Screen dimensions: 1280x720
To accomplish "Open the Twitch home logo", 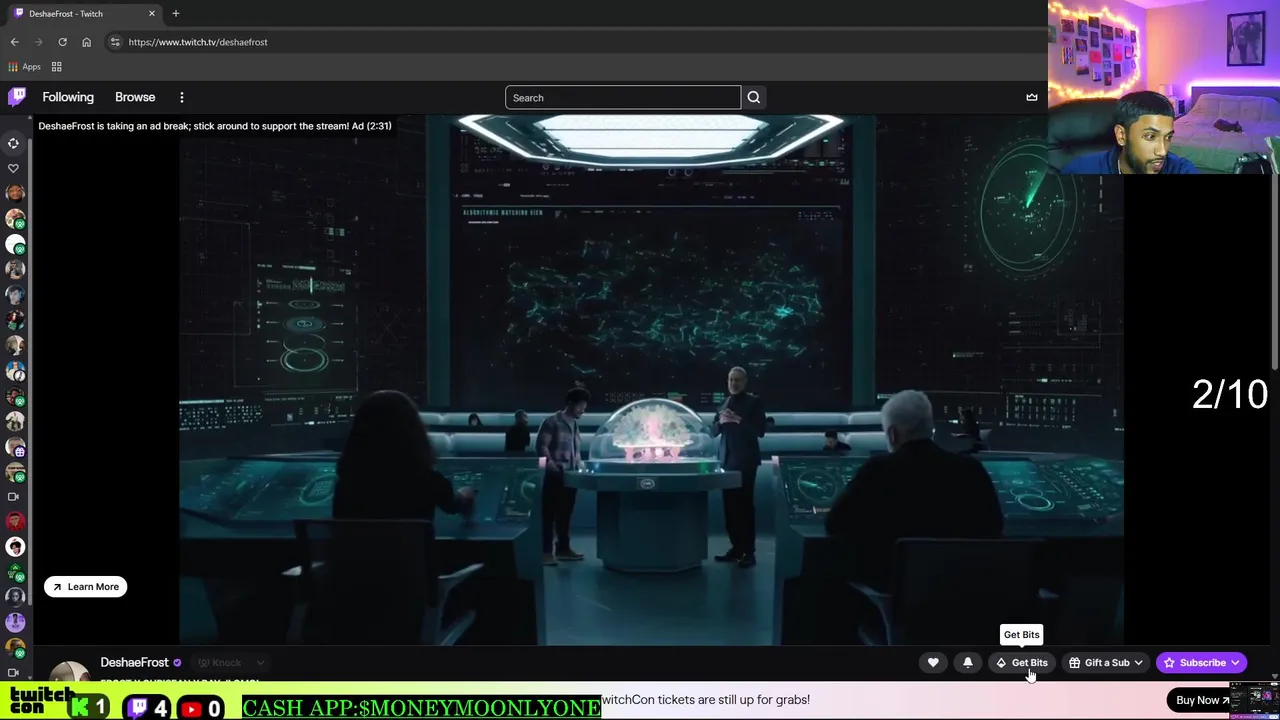I will 17,97.
